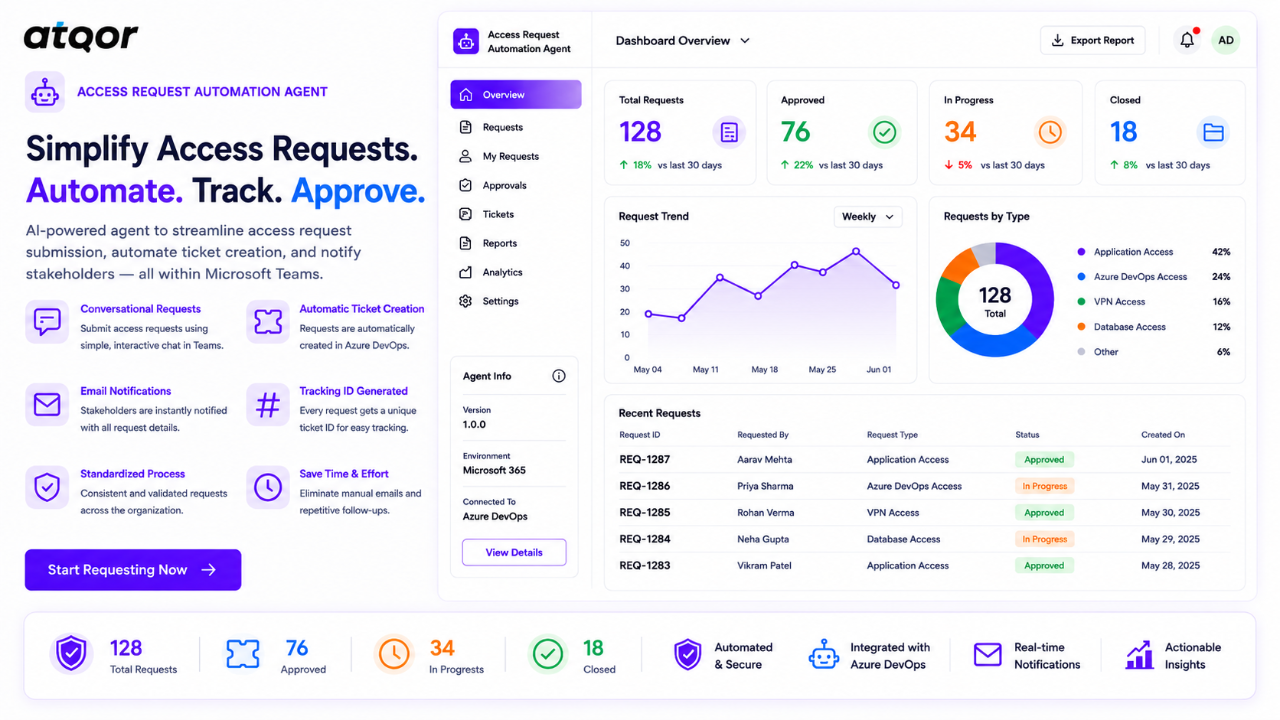Click the Agent Info information icon
Image resolution: width=1280 pixels, height=720 pixels.
pos(559,376)
